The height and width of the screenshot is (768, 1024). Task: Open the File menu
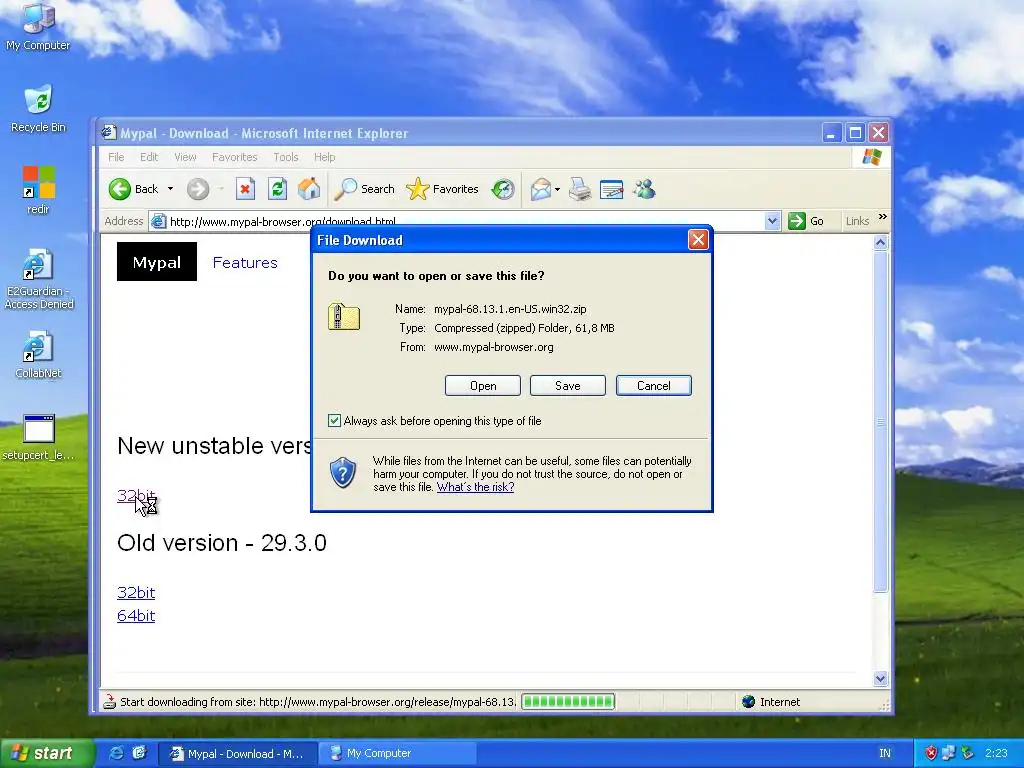[x=116, y=157]
